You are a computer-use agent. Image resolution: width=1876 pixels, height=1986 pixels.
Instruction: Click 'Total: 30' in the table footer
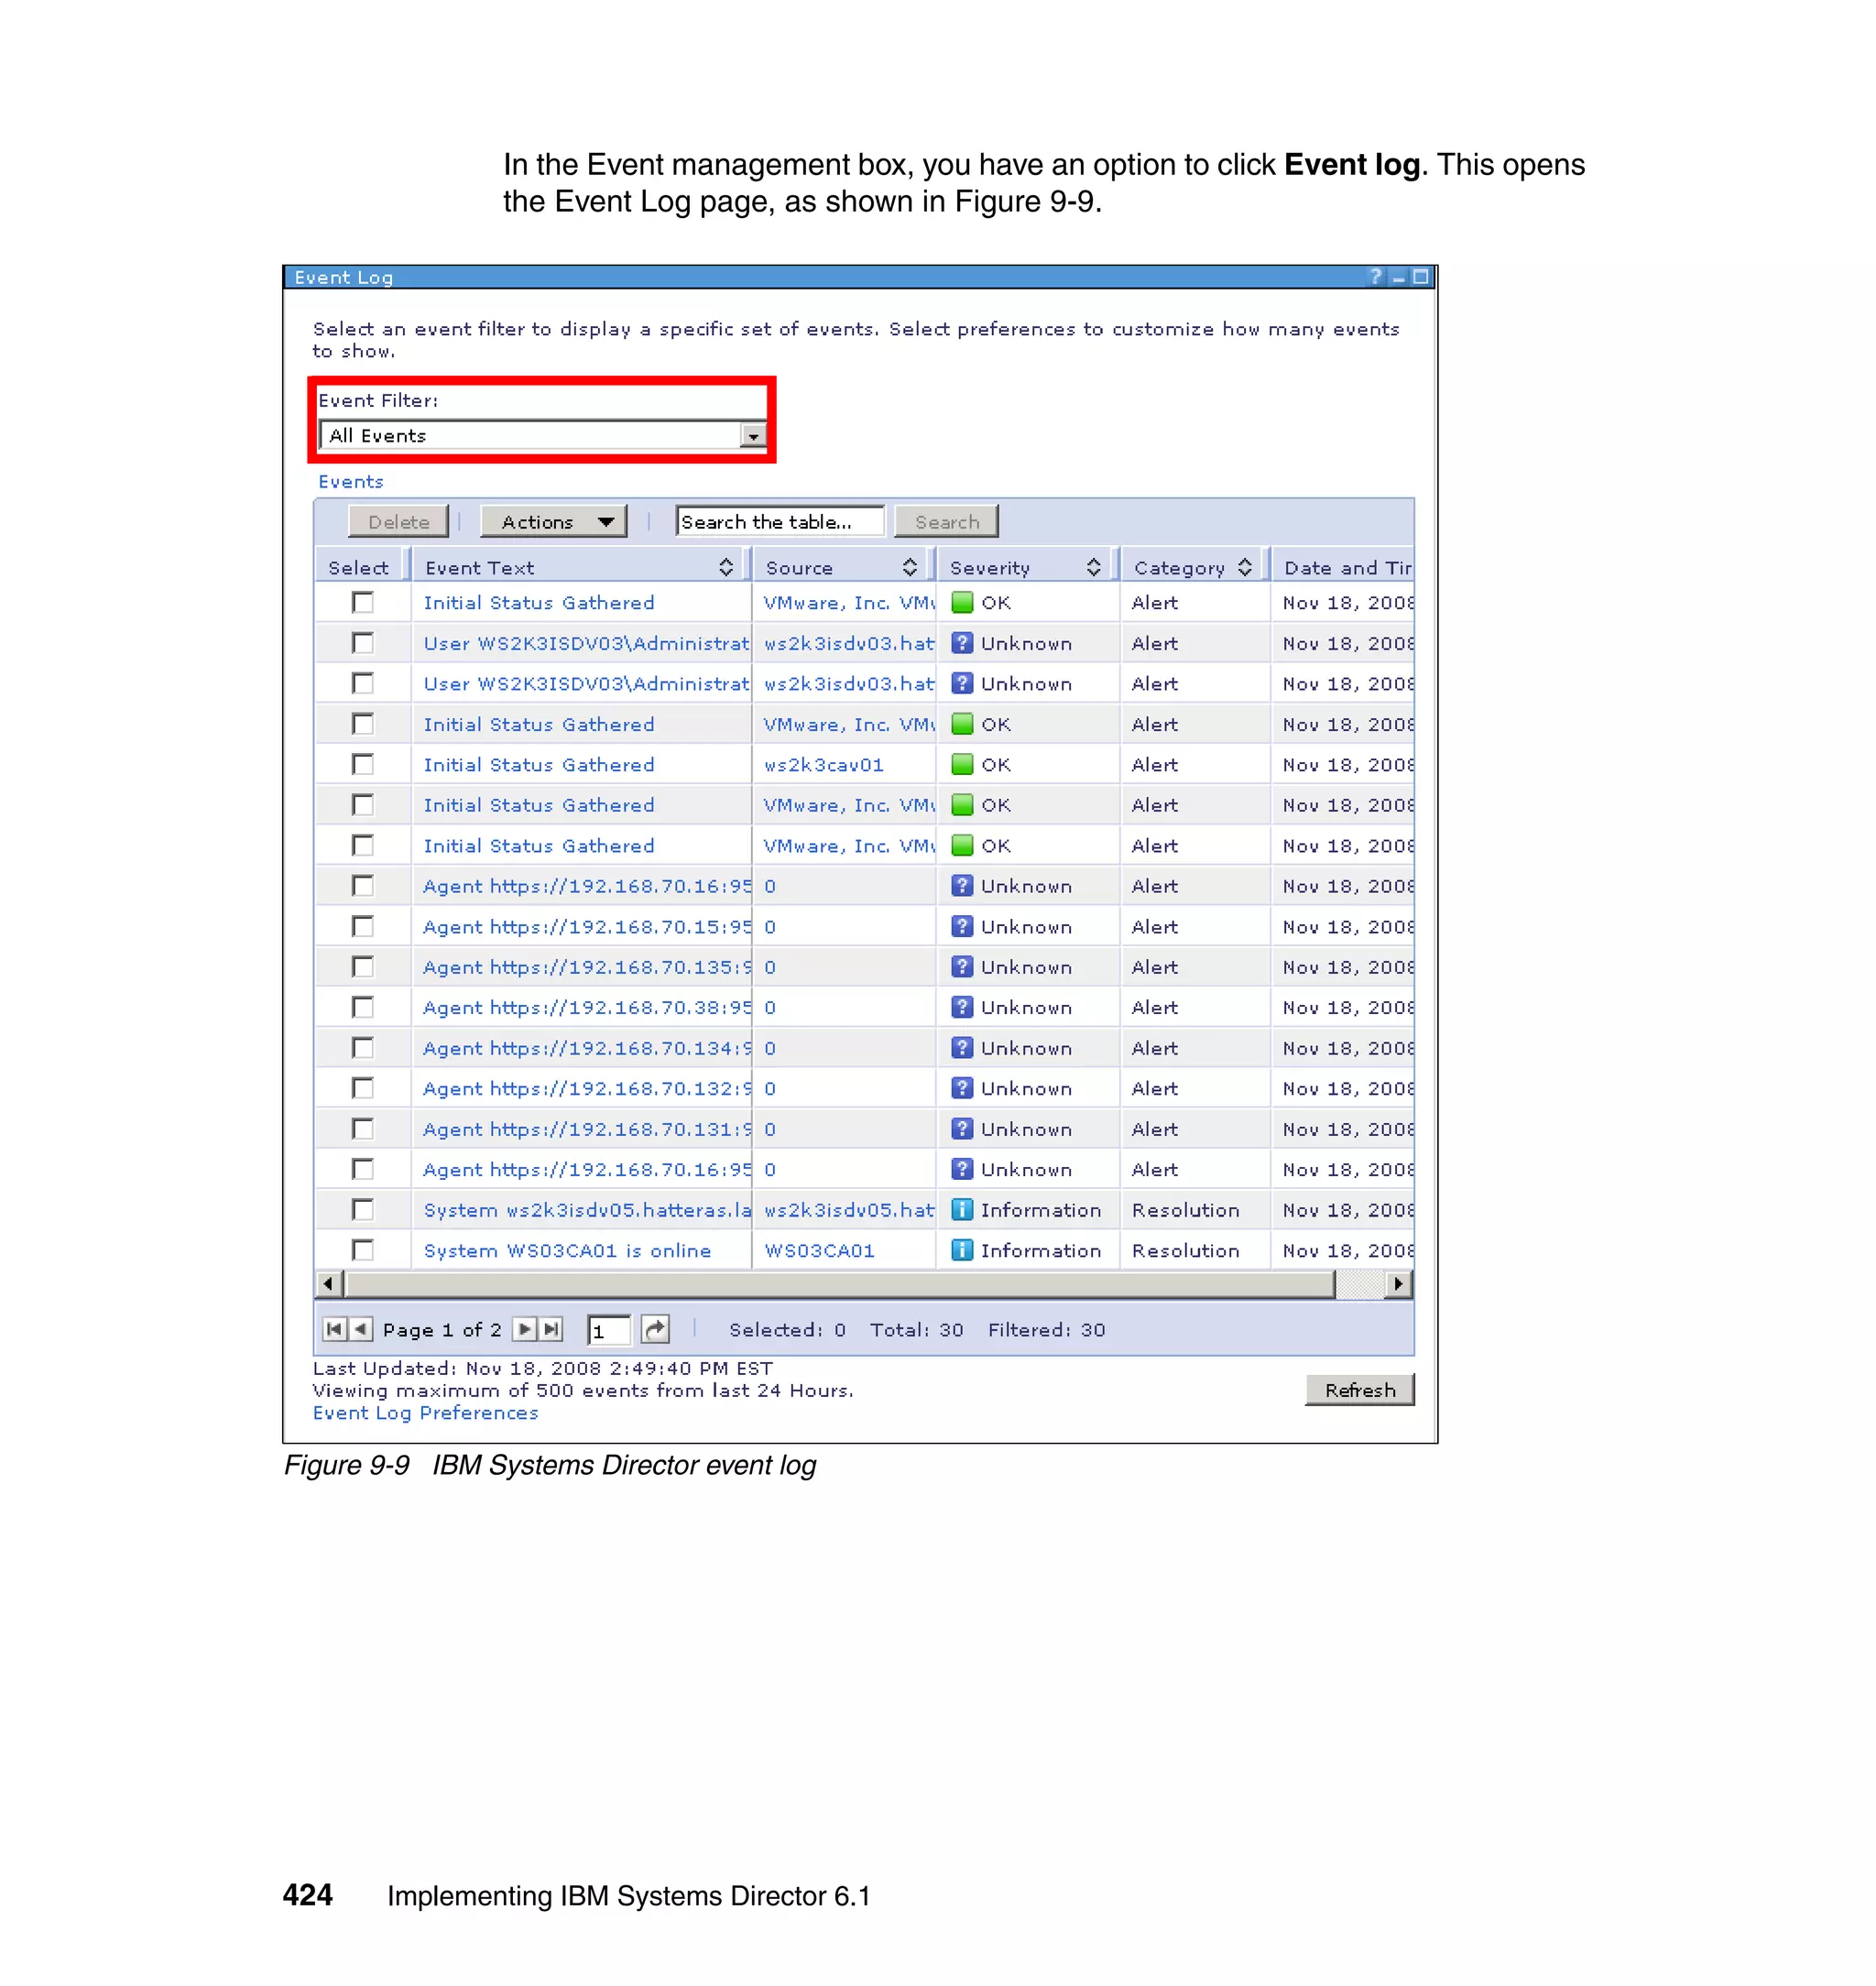coord(917,1329)
